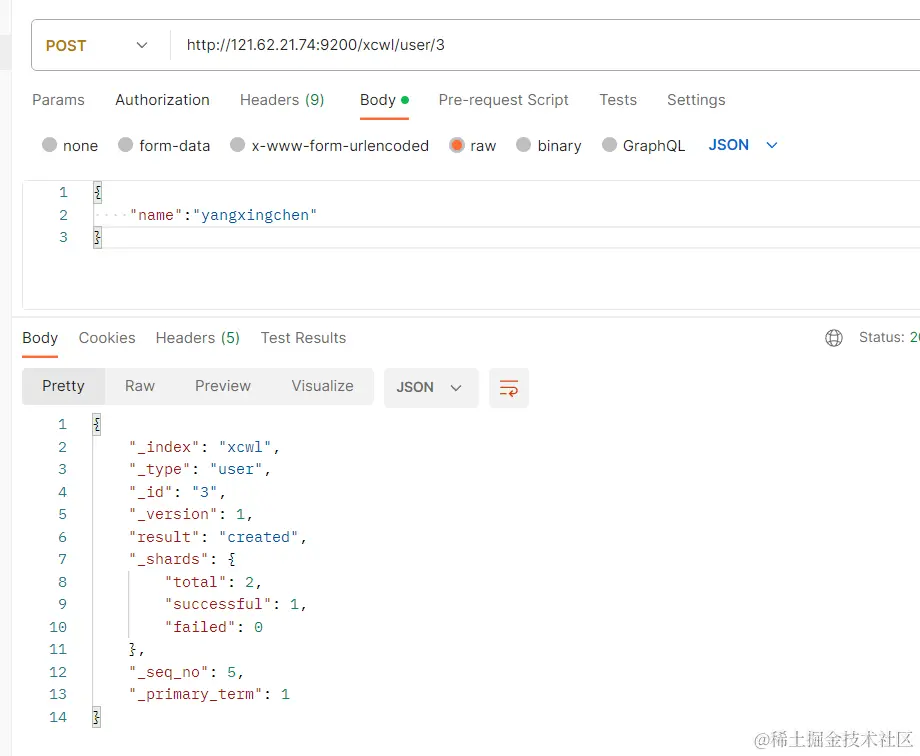Open the blue JSON format dropdown
The height and width of the screenshot is (756, 920).
click(x=743, y=145)
